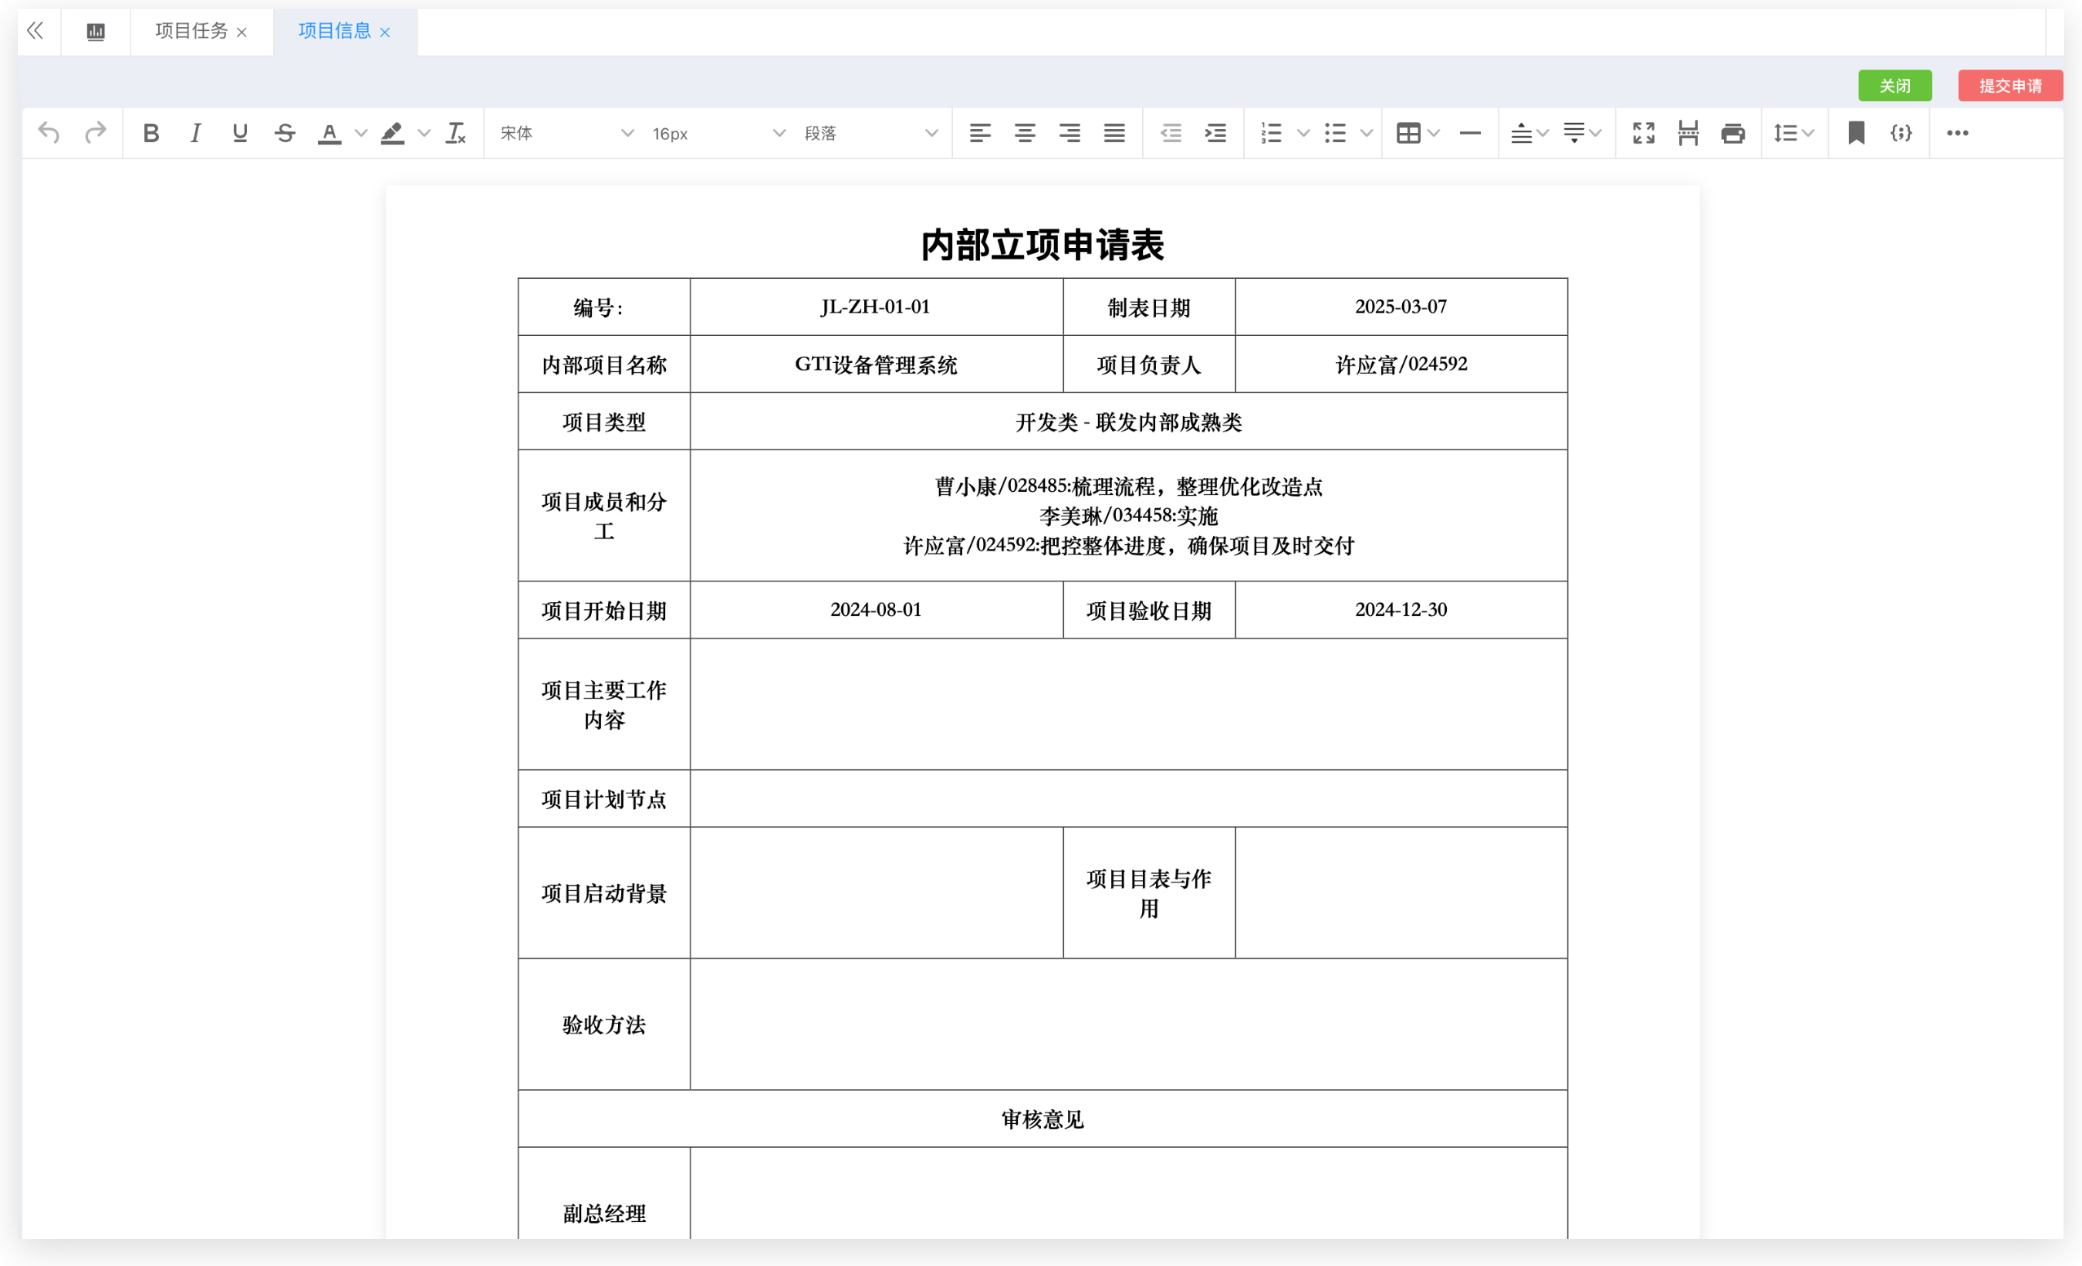Click the 2024-12-30 acceptance date

pos(1401,610)
